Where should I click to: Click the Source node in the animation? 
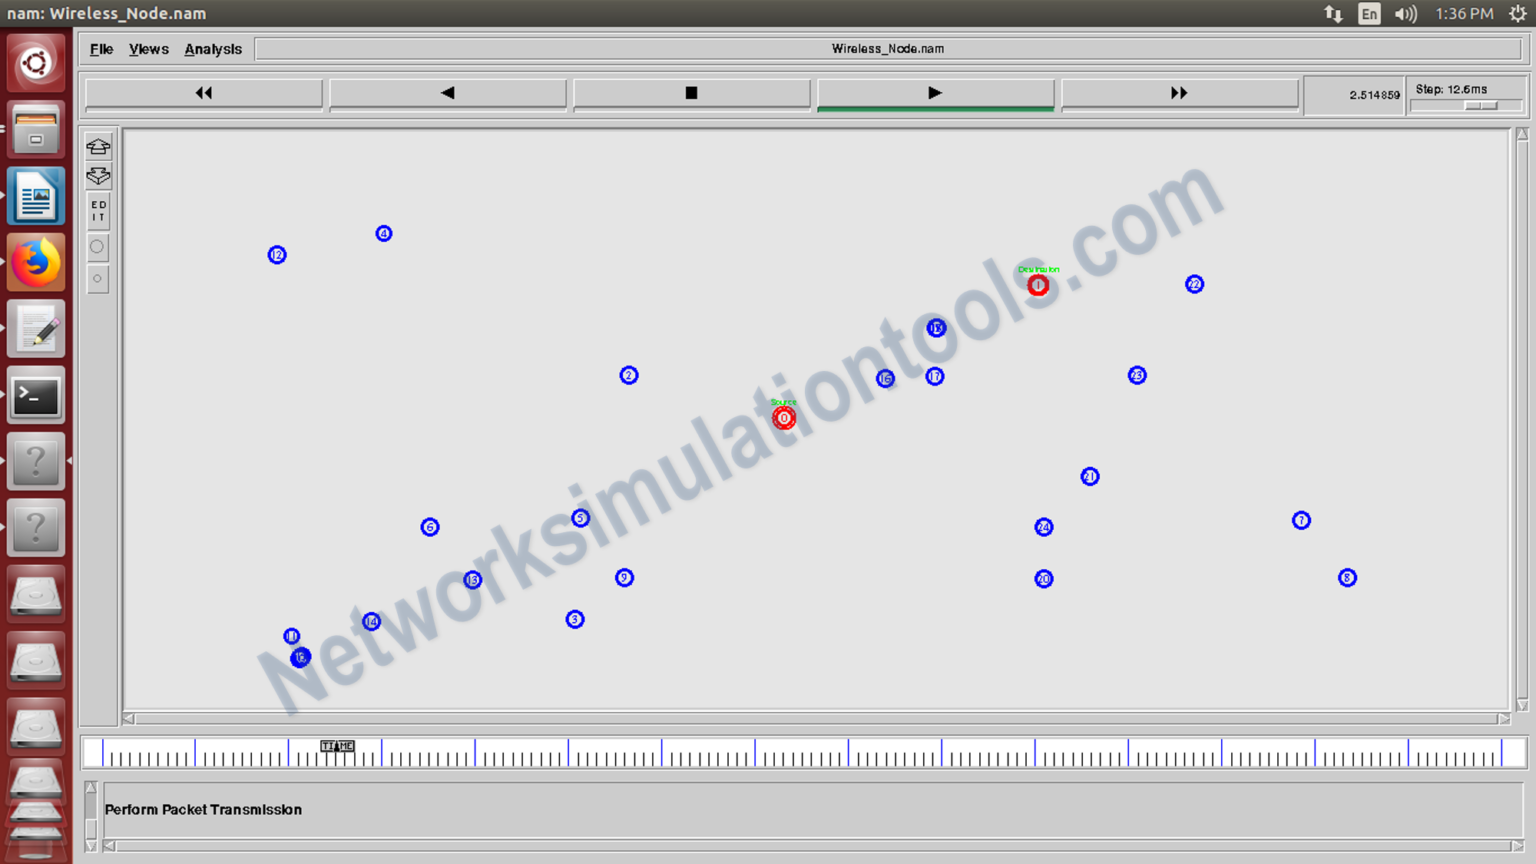pyautogui.click(x=784, y=418)
